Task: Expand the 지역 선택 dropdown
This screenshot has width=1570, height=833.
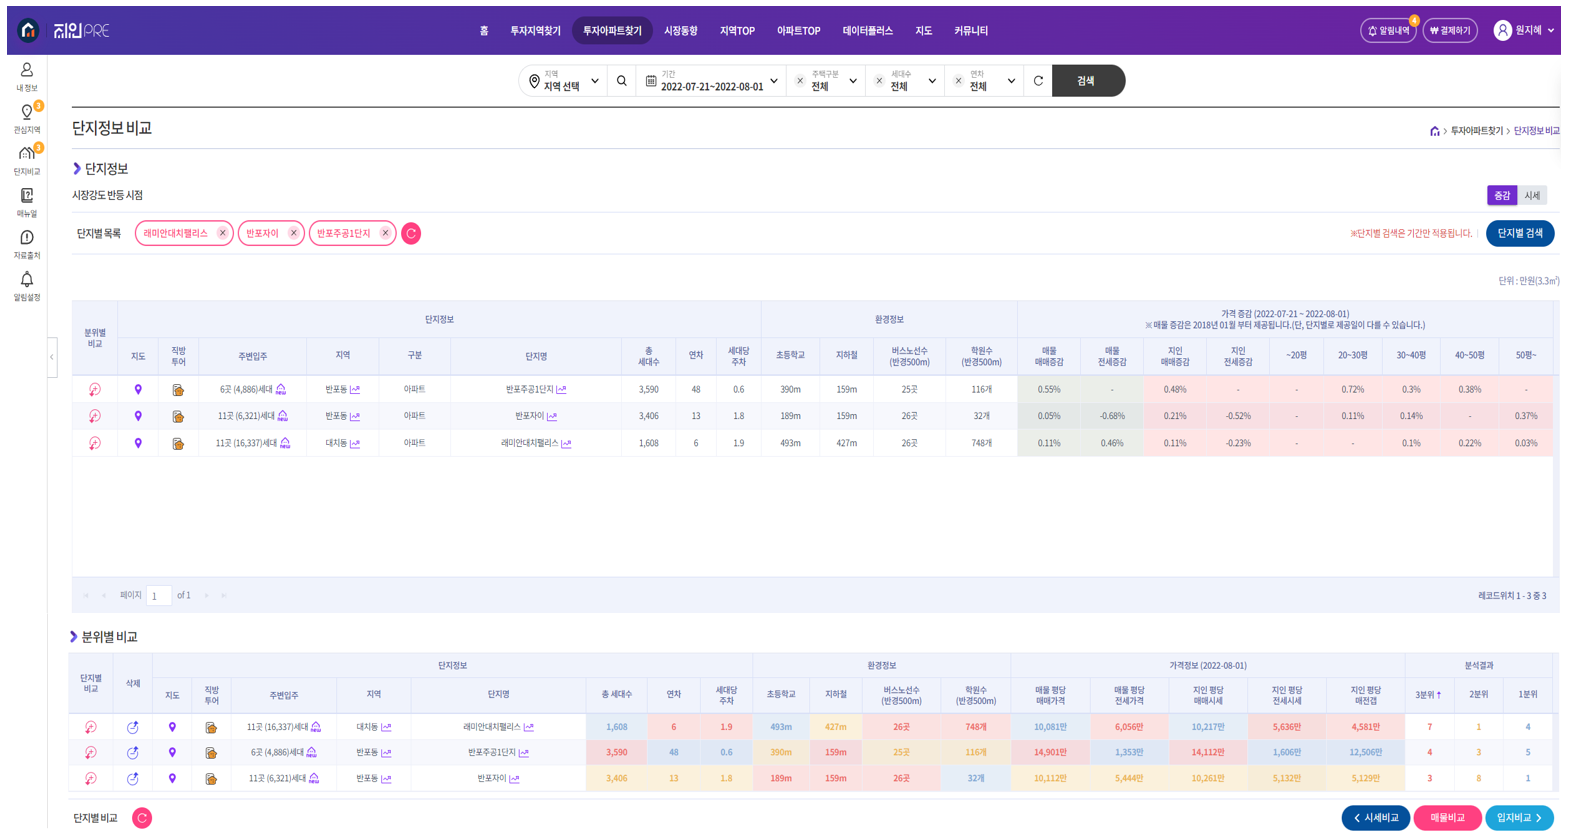Action: tap(565, 81)
